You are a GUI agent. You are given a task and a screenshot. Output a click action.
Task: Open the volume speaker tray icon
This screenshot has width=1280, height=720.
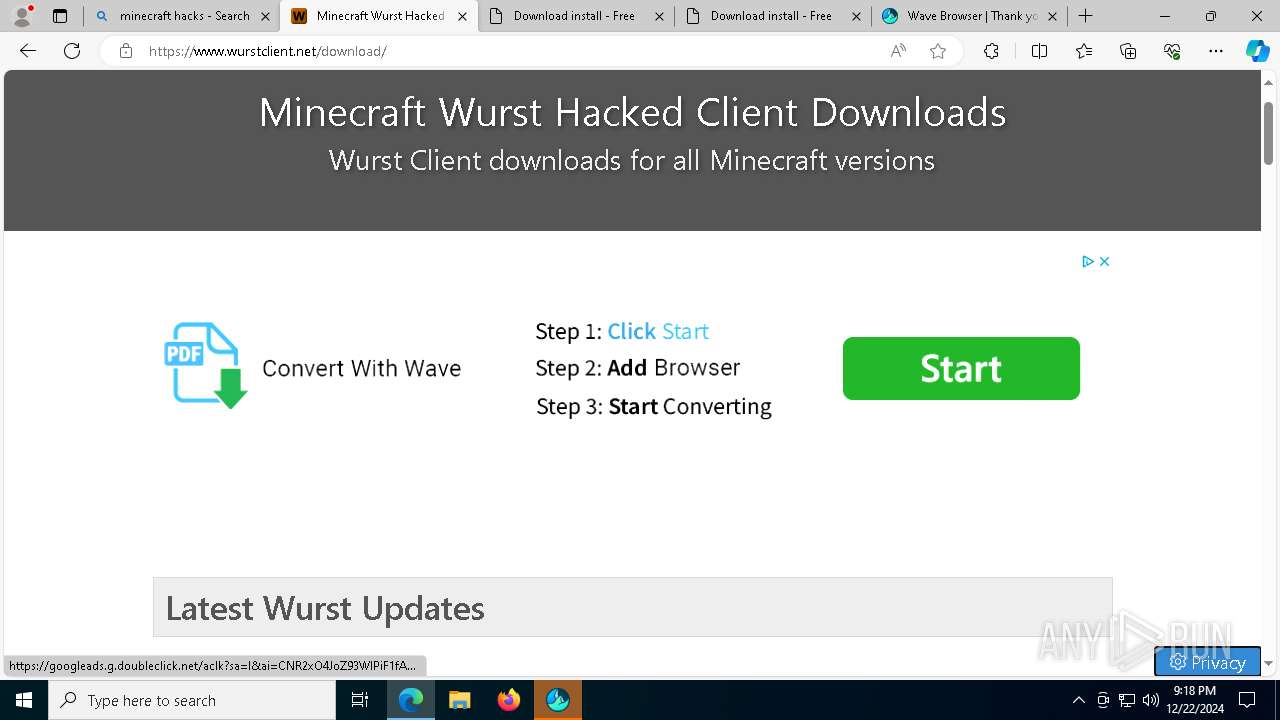point(1150,700)
